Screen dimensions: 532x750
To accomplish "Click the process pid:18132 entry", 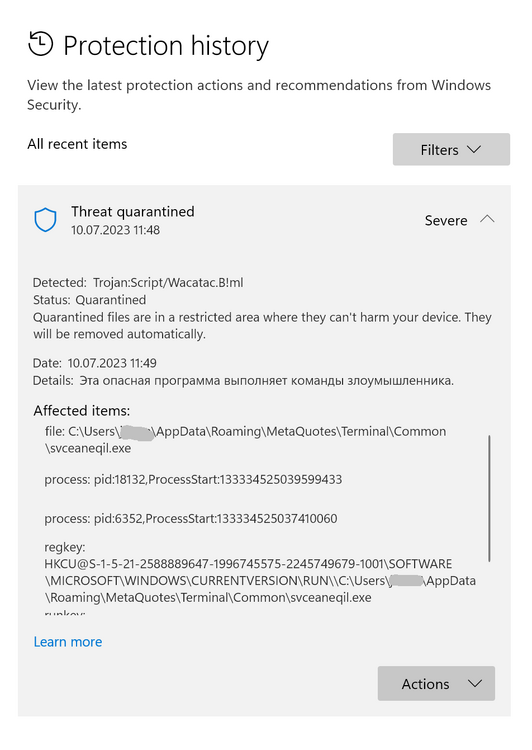I will pyautogui.click(x=193, y=480).
